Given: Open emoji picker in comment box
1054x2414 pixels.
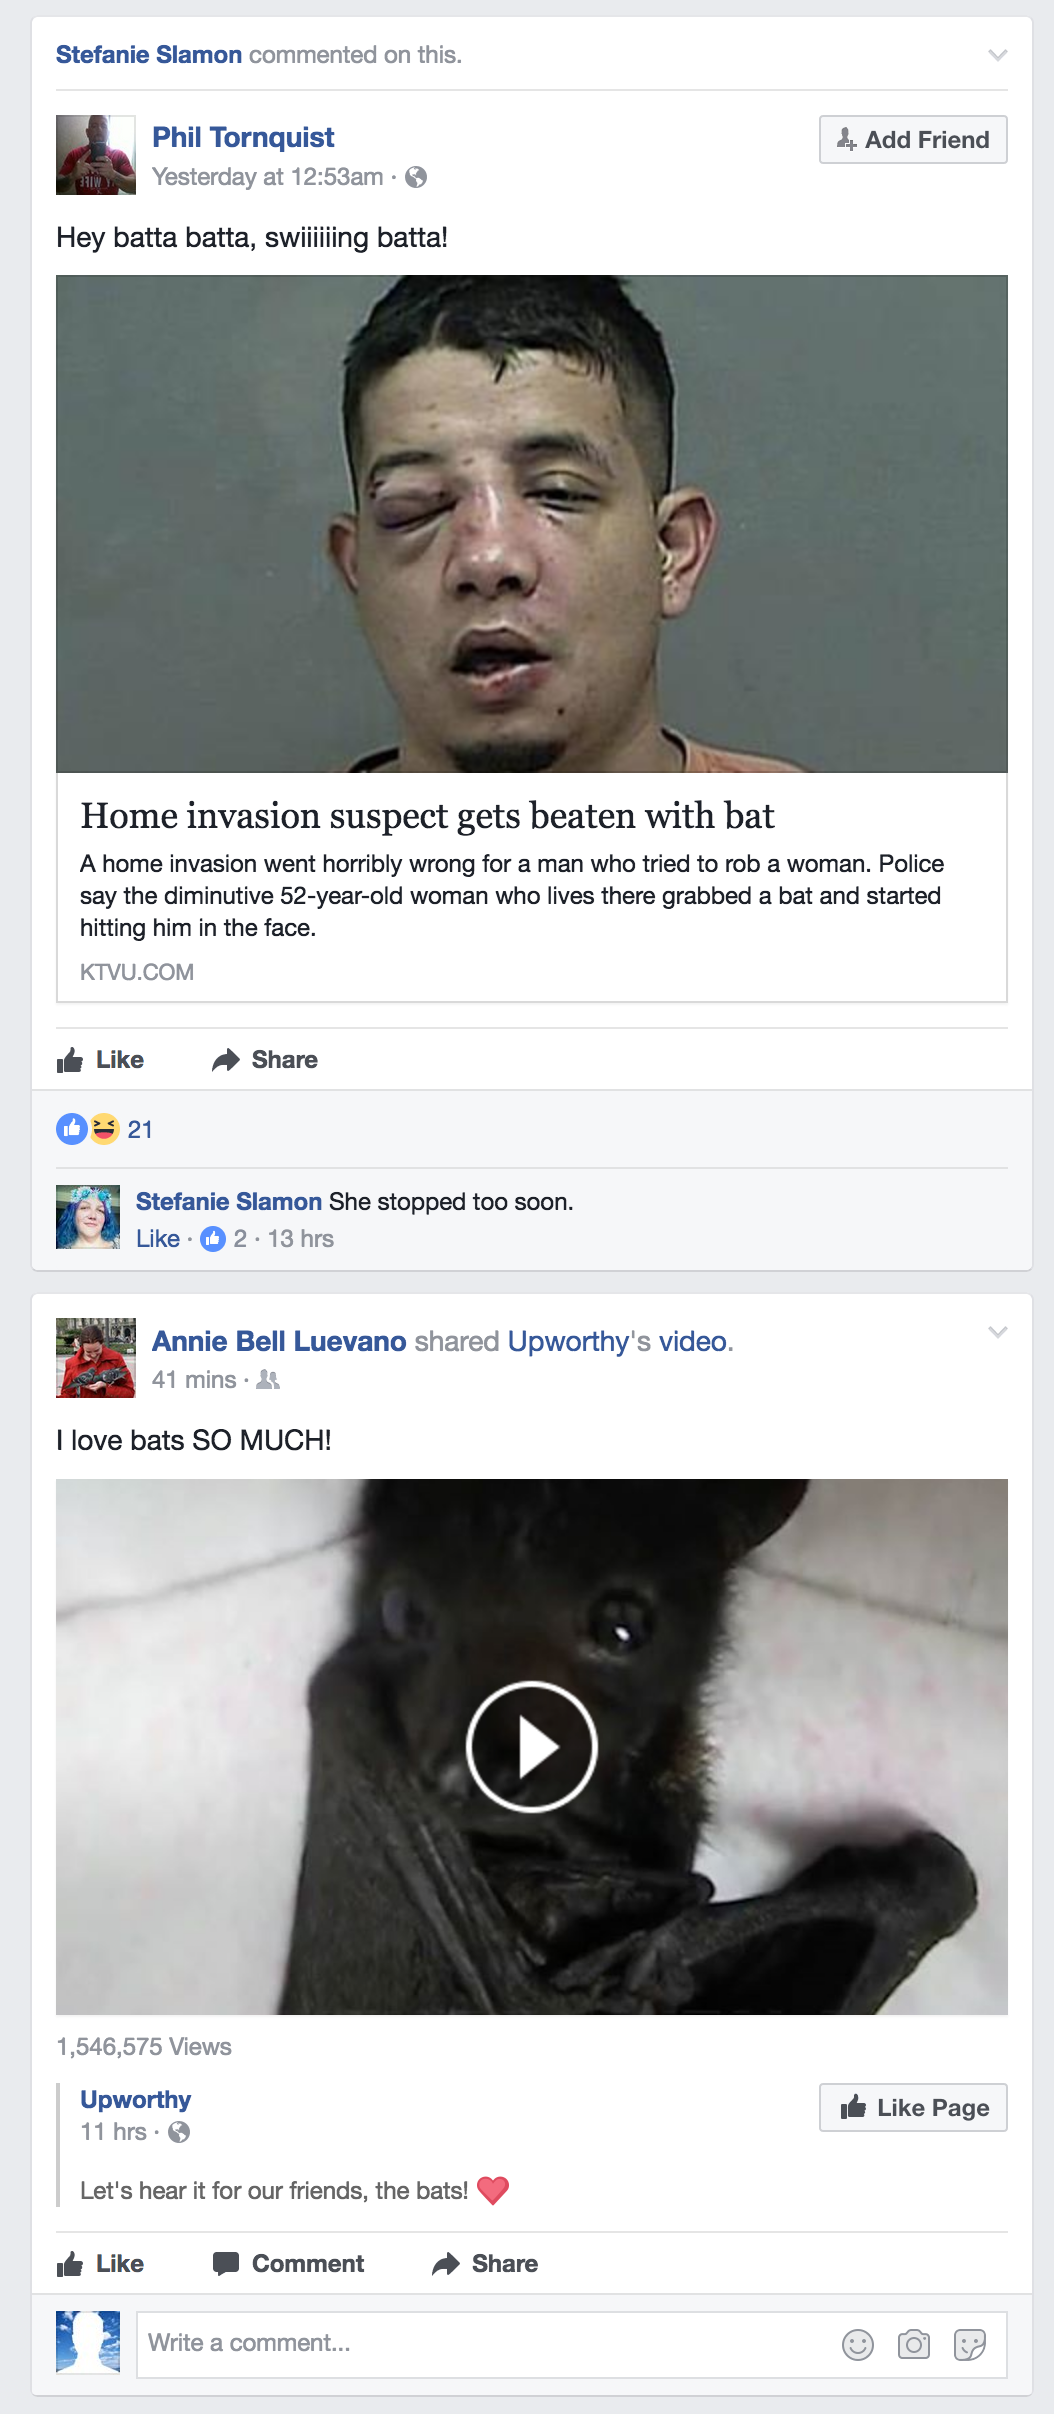Looking at the screenshot, I should tap(857, 2344).
